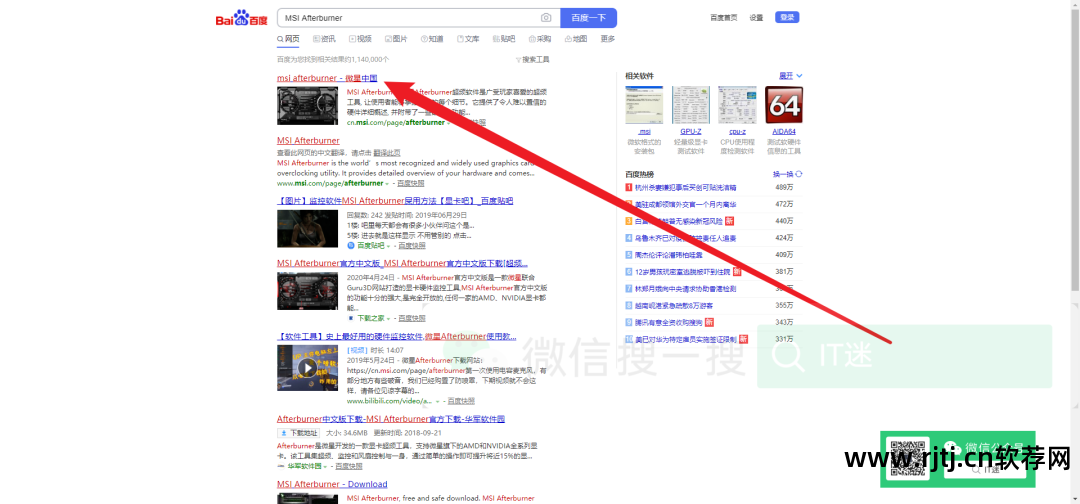Open hot search item 越南现混装急败数8万游客
Viewport: 1080px width, 504px height.
674,305
